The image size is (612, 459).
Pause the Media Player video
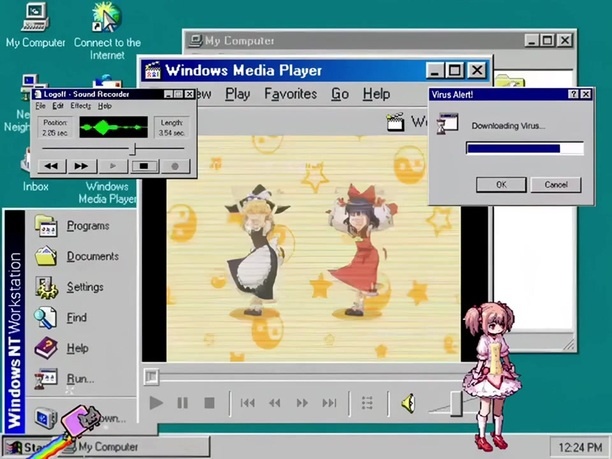(x=182, y=403)
